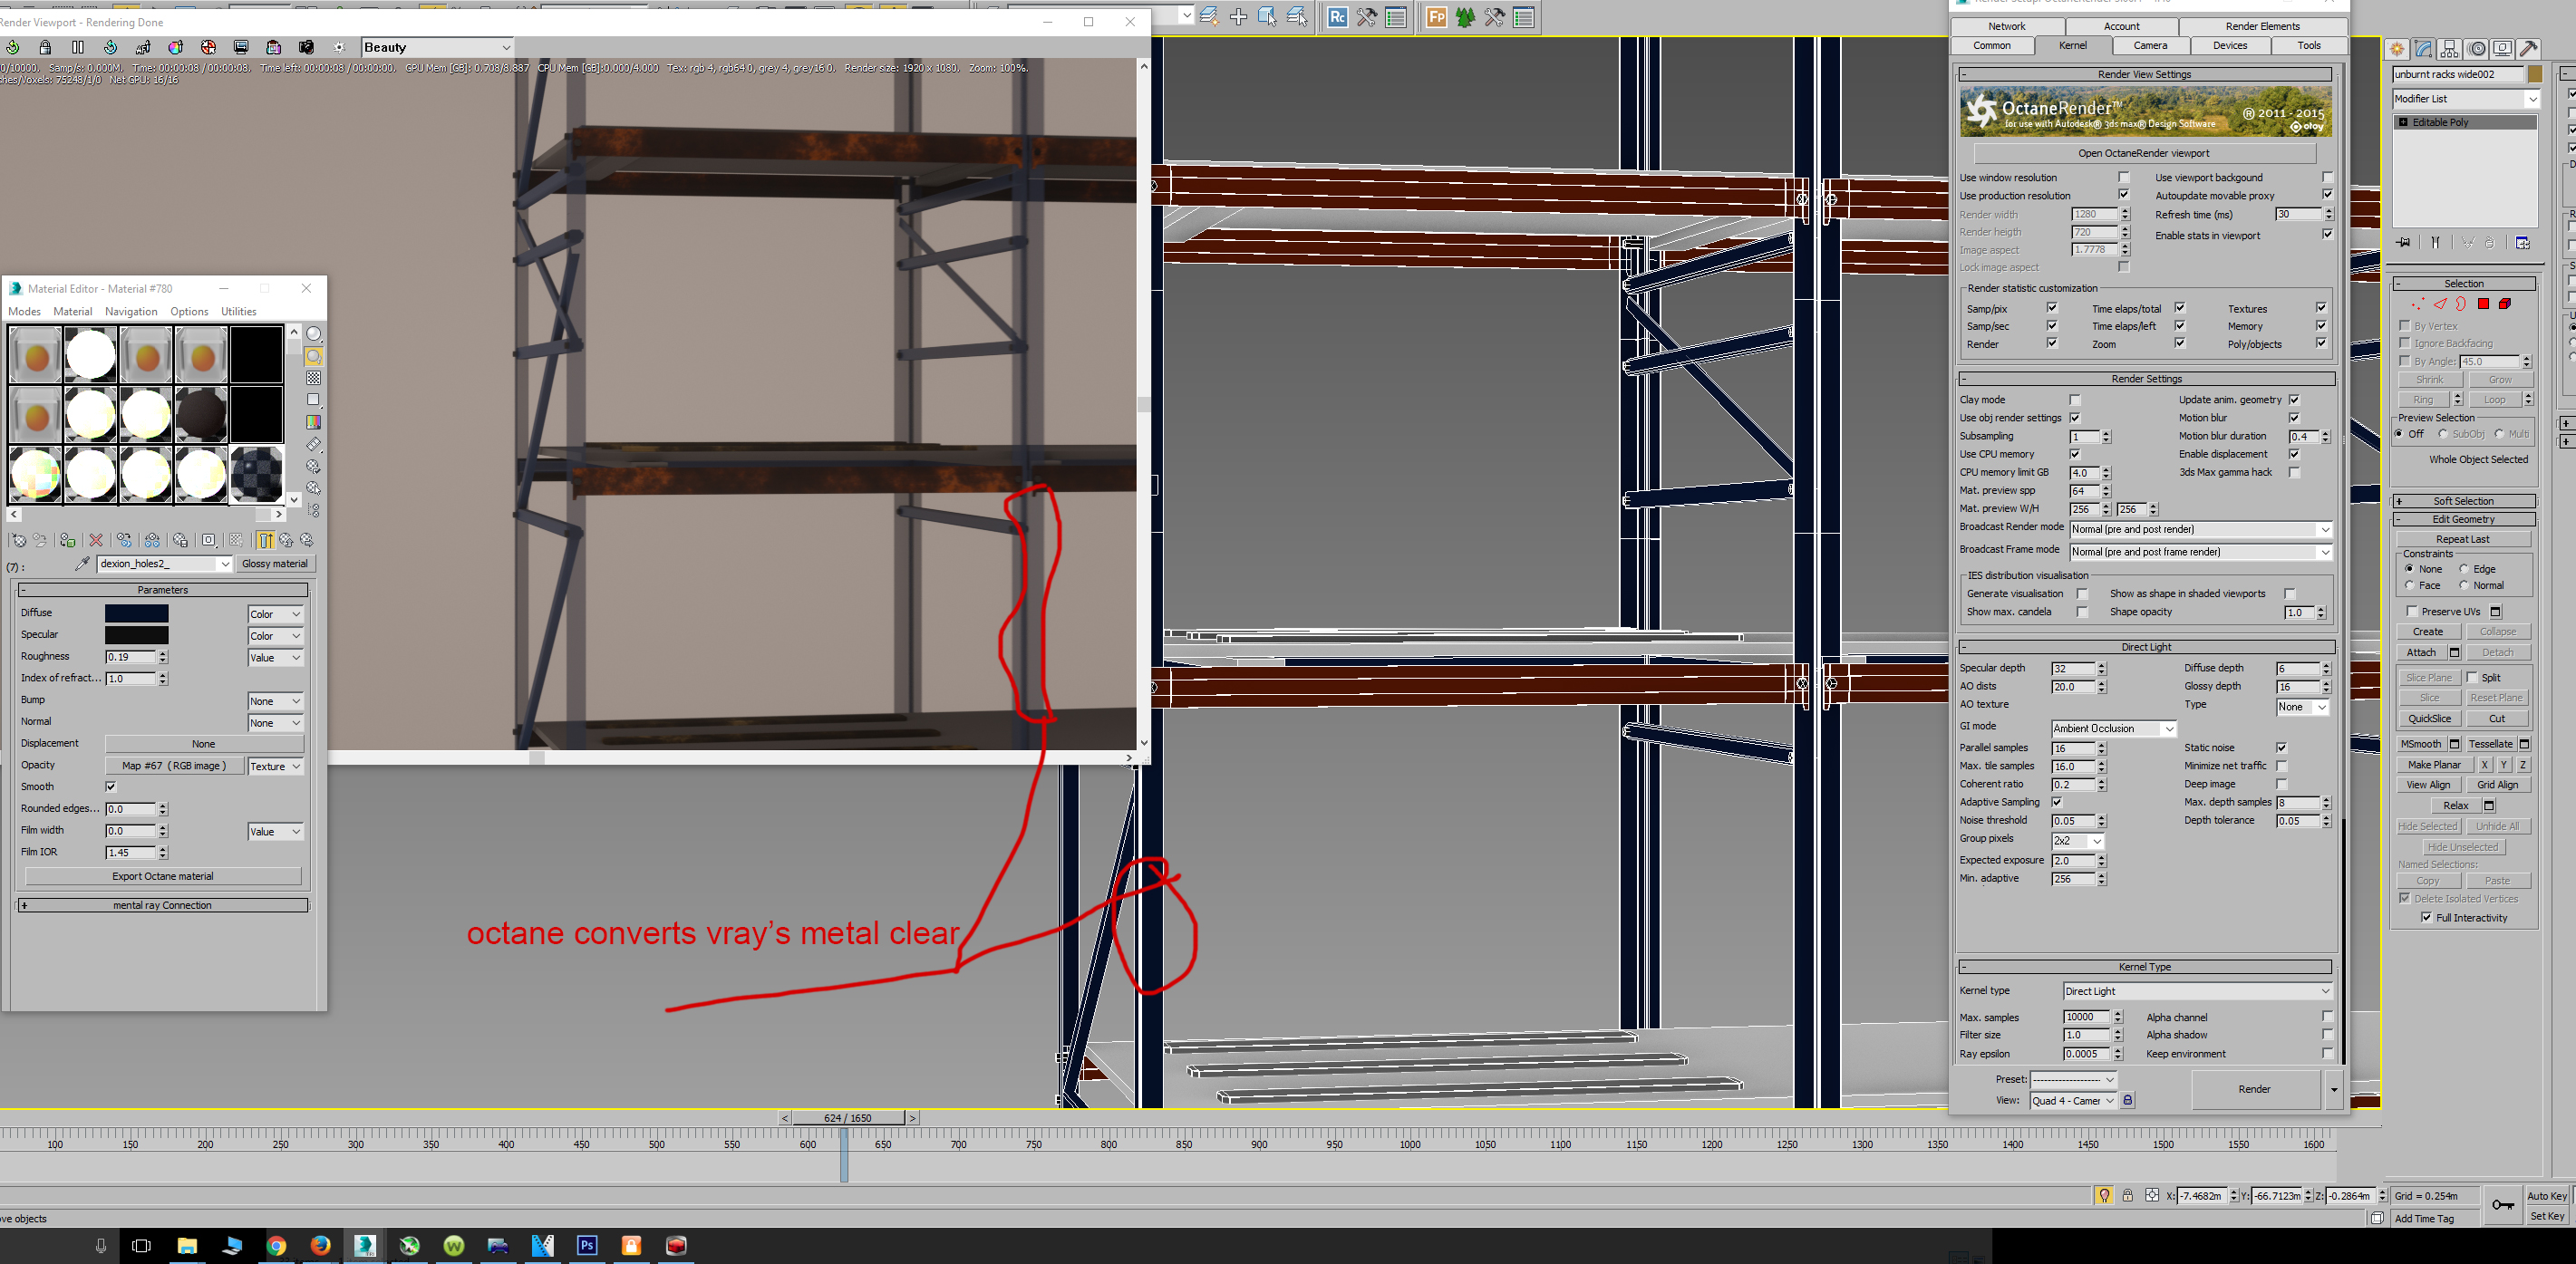Toggle Show End Result icon
This screenshot has width=2576, height=1264.
pos(265,540)
